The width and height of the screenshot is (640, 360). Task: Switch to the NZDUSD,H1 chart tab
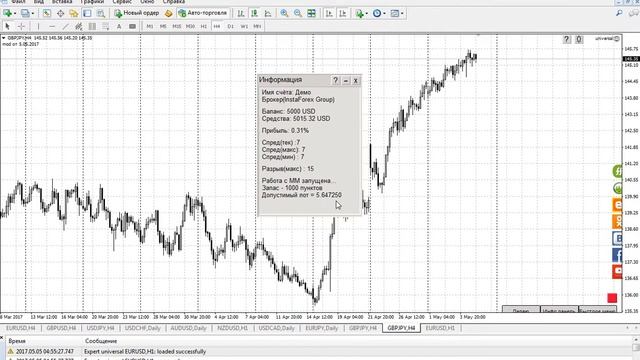pyautogui.click(x=233, y=328)
